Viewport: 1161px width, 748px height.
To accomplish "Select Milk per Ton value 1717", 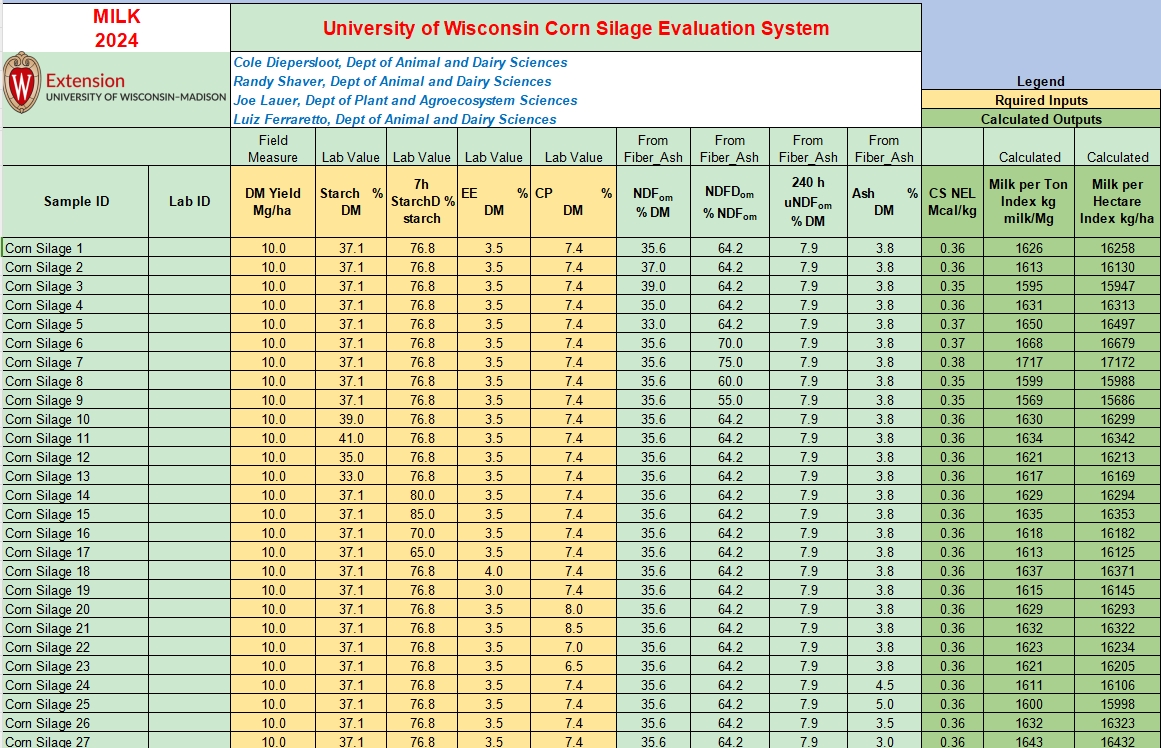I will (x=1028, y=362).
